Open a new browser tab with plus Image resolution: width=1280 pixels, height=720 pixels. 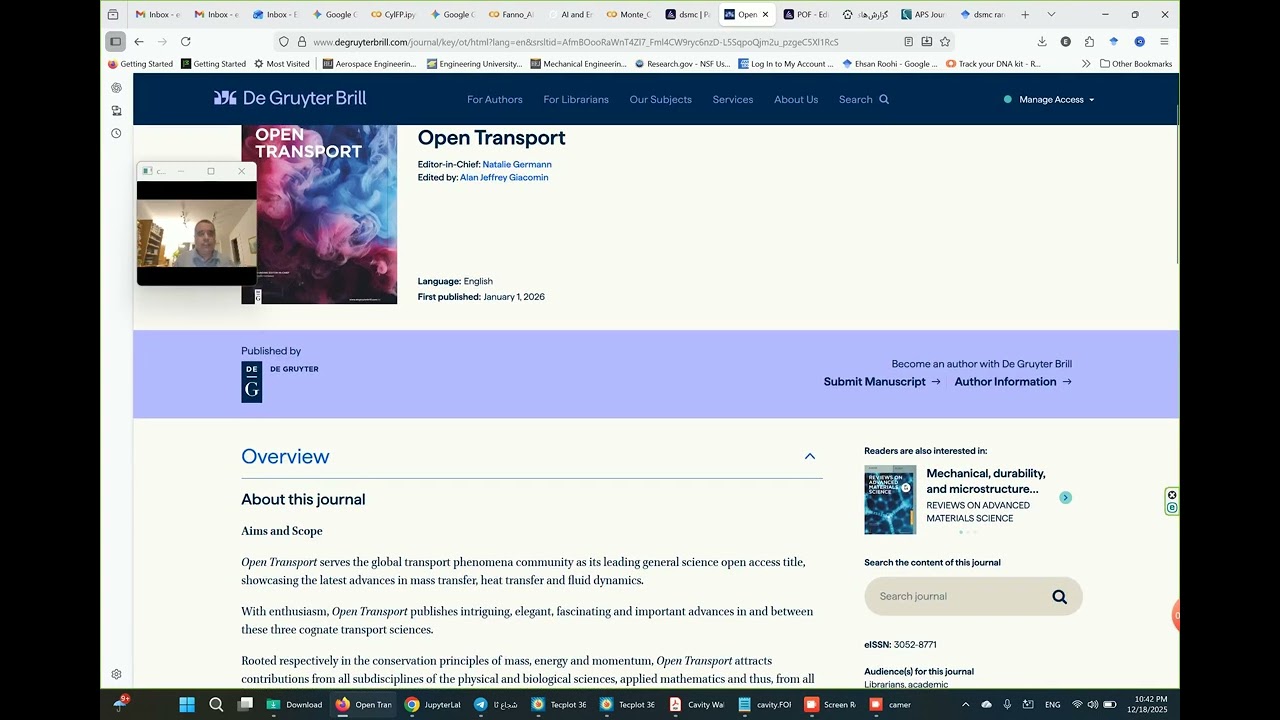click(1025, 15)
